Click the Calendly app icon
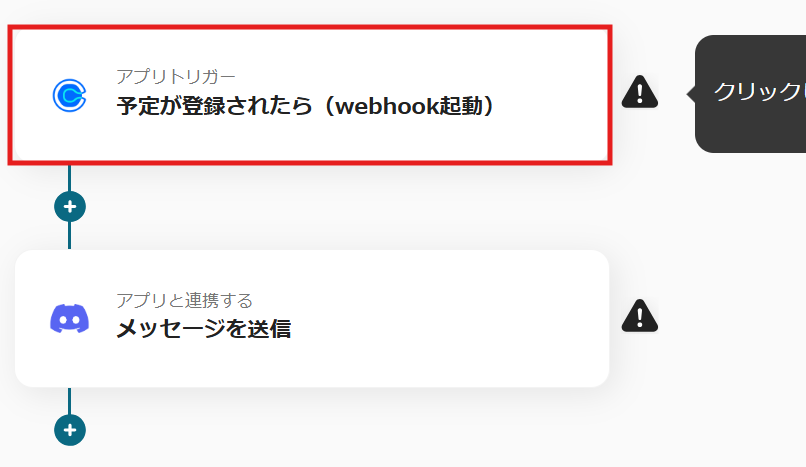The width and height of the screenshot is (806, 467). tap(69, 96)
